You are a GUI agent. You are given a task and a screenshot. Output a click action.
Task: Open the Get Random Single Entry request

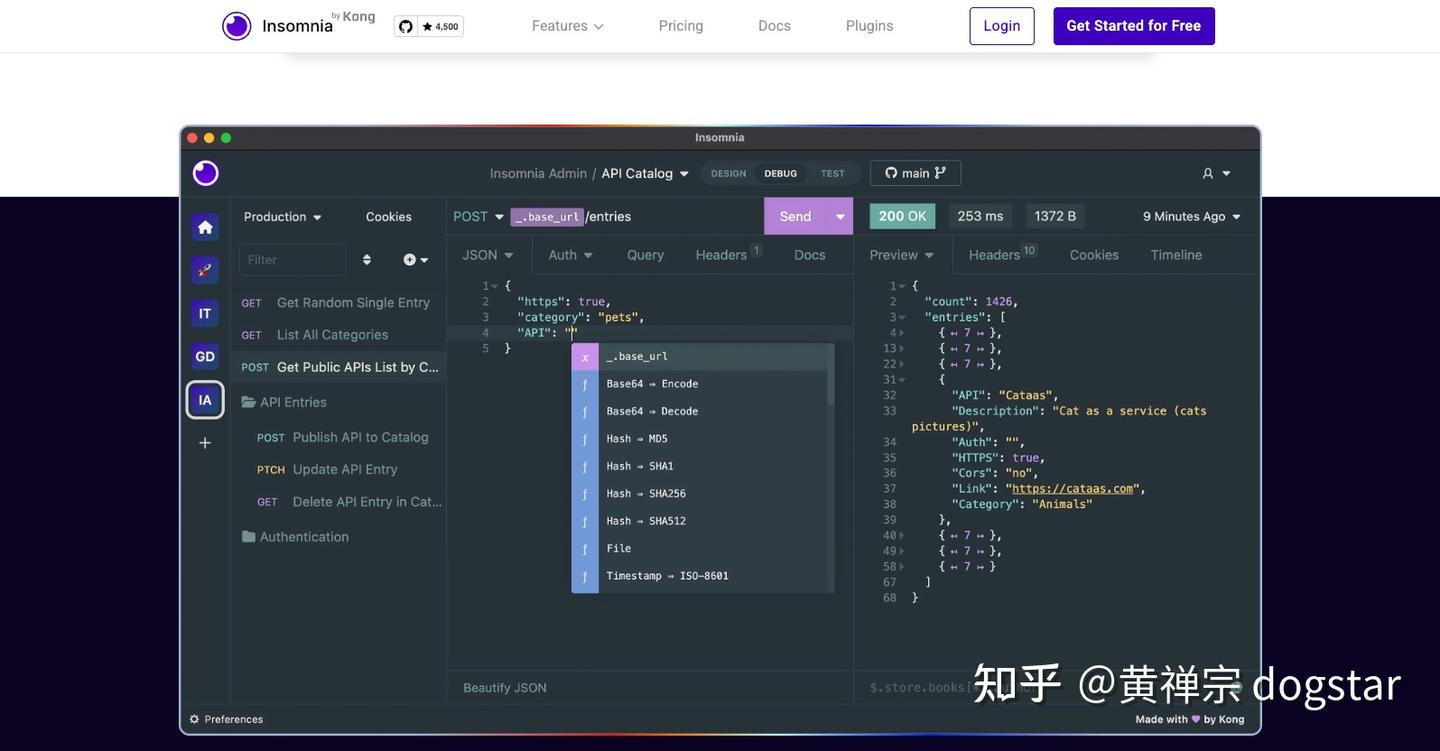click(x=338, y=303)
